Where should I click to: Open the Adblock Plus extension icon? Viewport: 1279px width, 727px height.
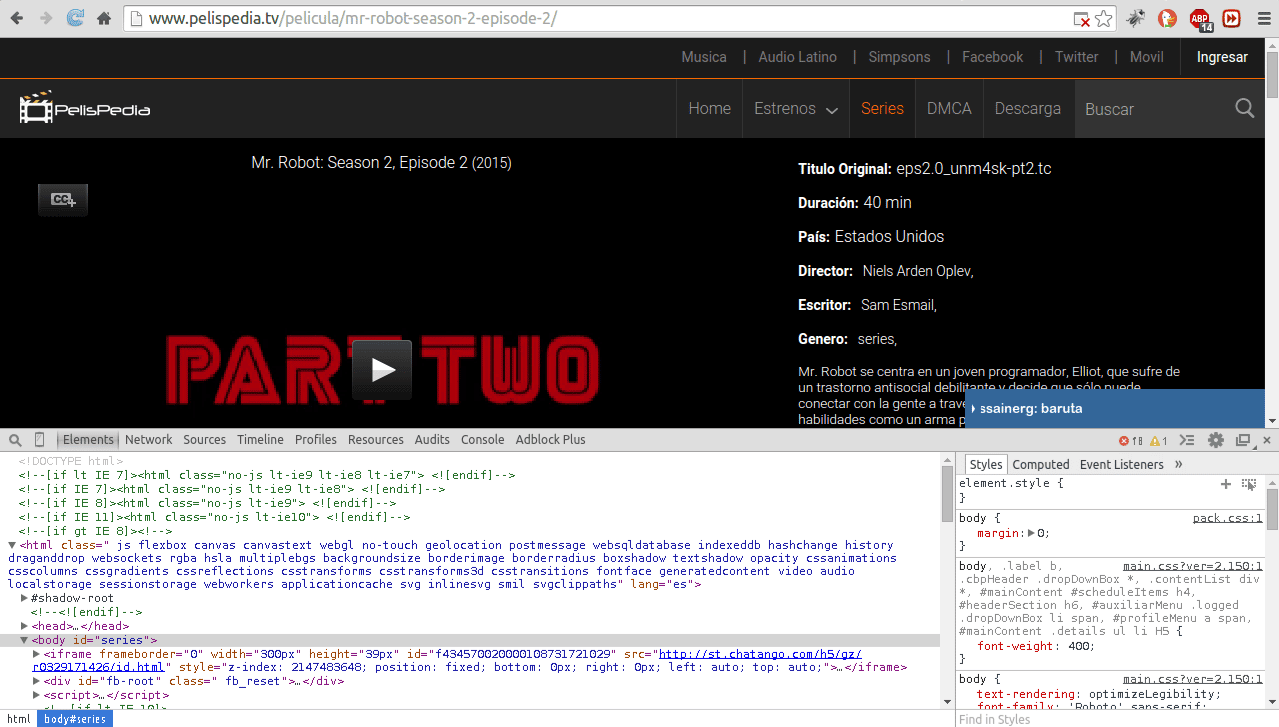click(1200, 18)
